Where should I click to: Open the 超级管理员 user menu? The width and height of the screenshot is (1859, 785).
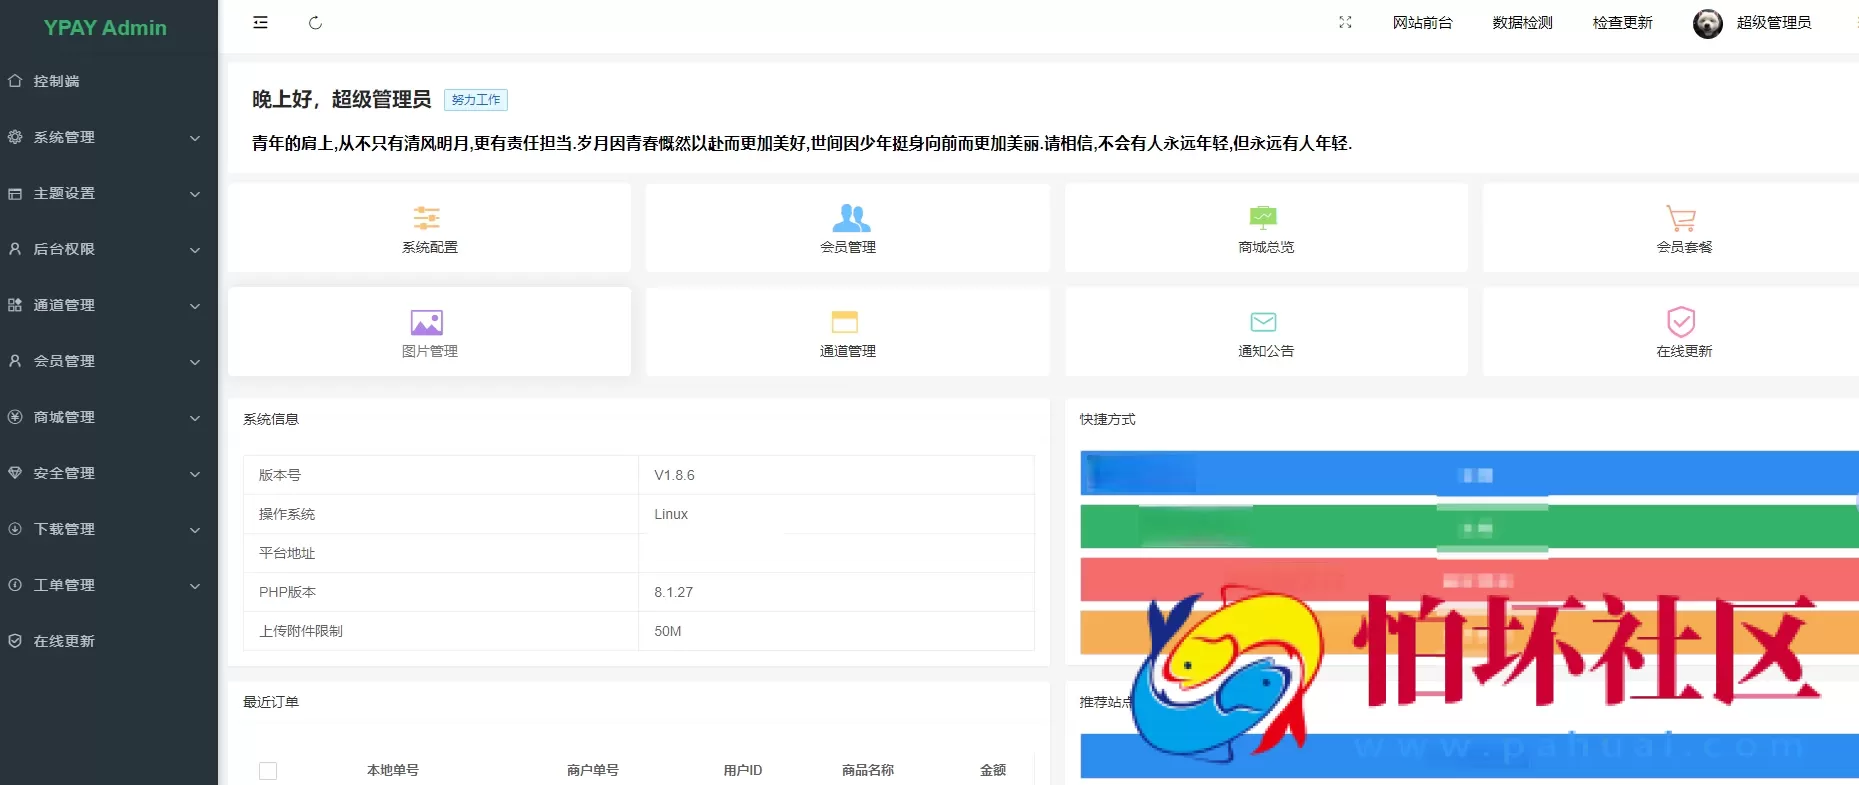1773,22
